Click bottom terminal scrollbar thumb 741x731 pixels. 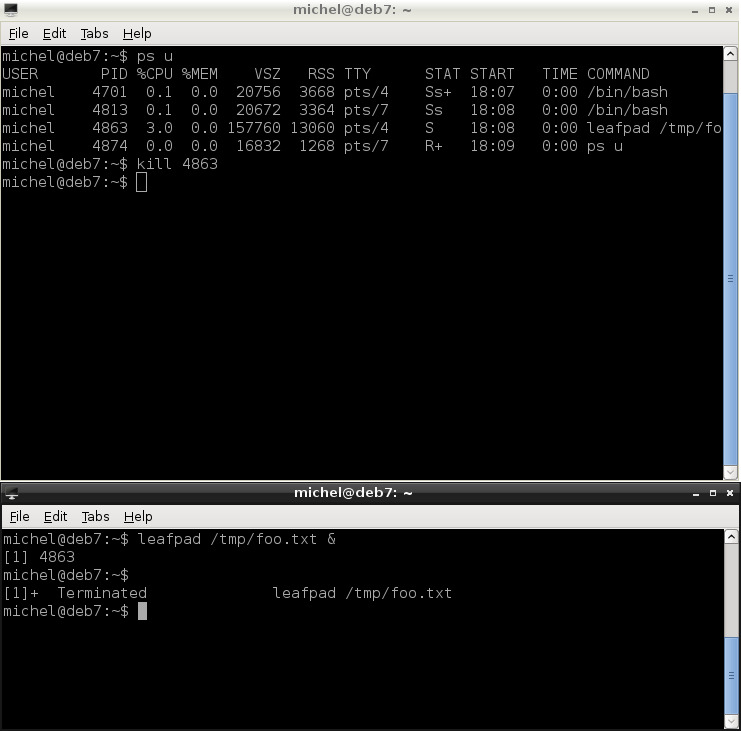click(731, 676)
